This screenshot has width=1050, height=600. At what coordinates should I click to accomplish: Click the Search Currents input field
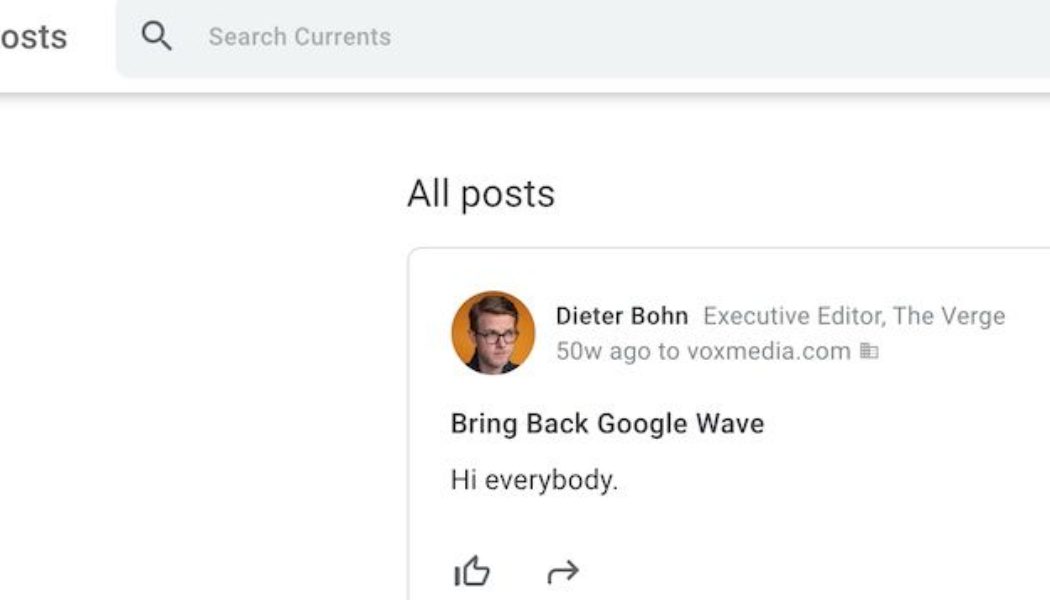tap(300, 36)
